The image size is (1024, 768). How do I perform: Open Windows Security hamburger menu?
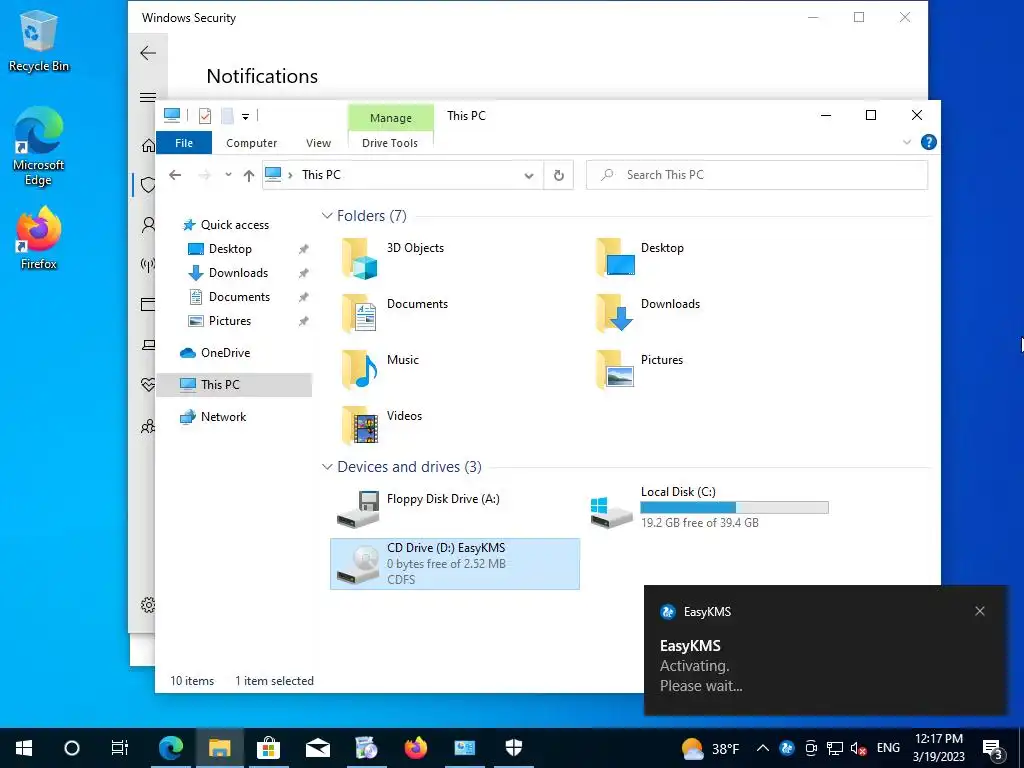[x=148, y=97]
